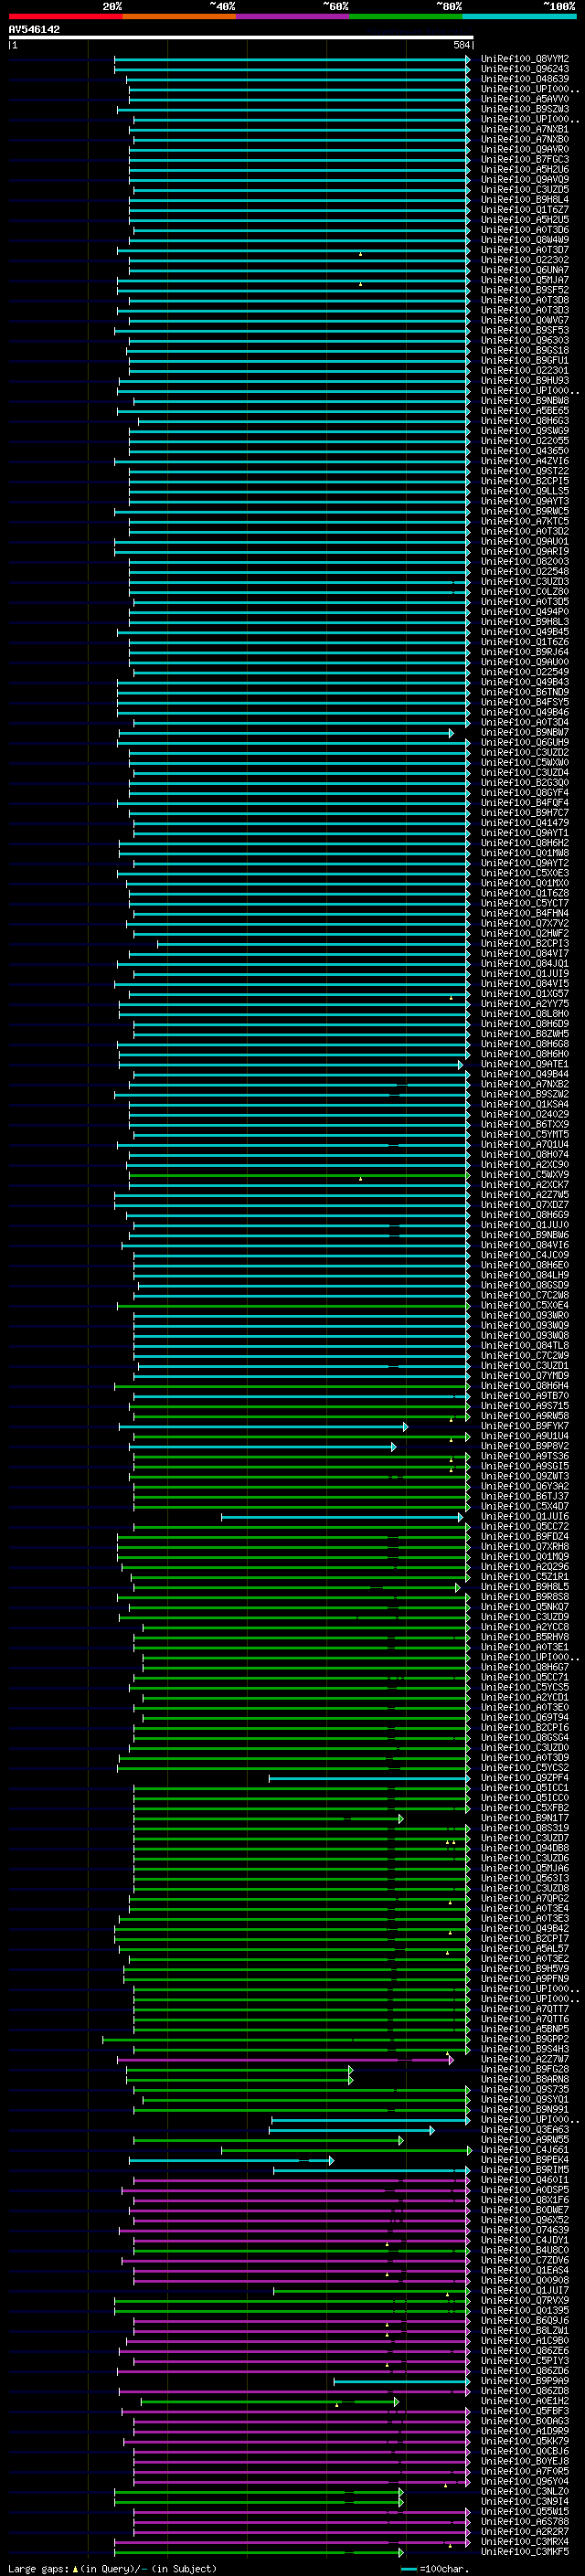The width and height of the screenshot is (585, 2576).
Task: Select hit label UniRef100_Q96Y04
Action: click(525, 2481)
